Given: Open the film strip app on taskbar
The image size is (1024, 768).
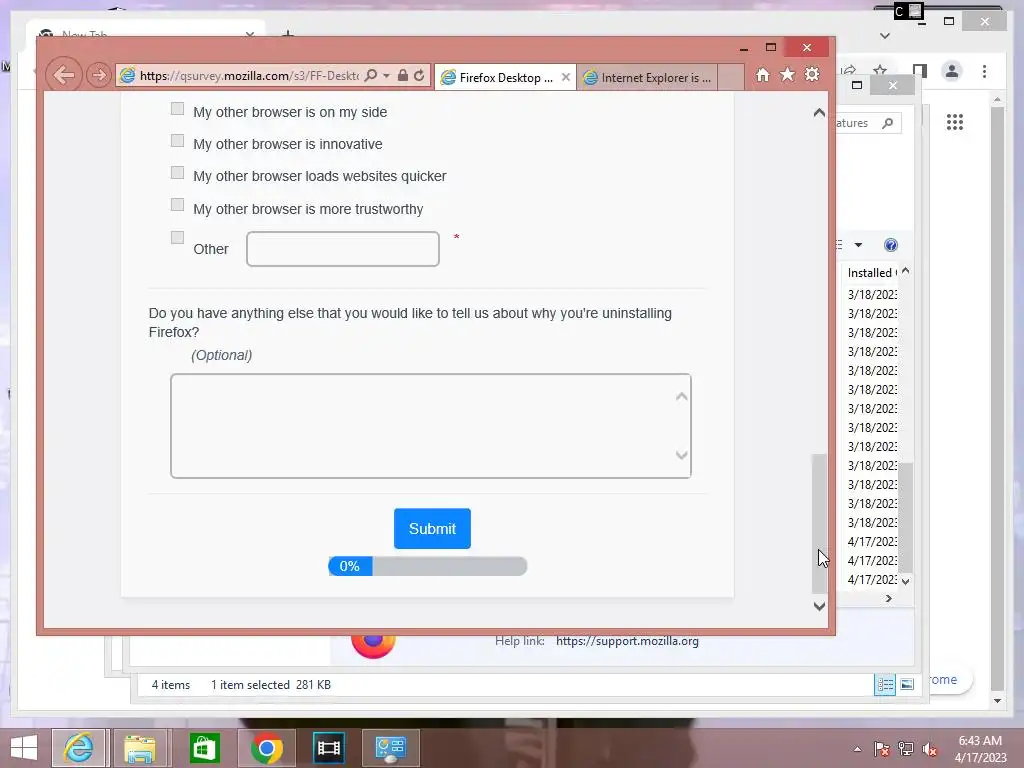Looking at the screenshot, I should 328,748.
